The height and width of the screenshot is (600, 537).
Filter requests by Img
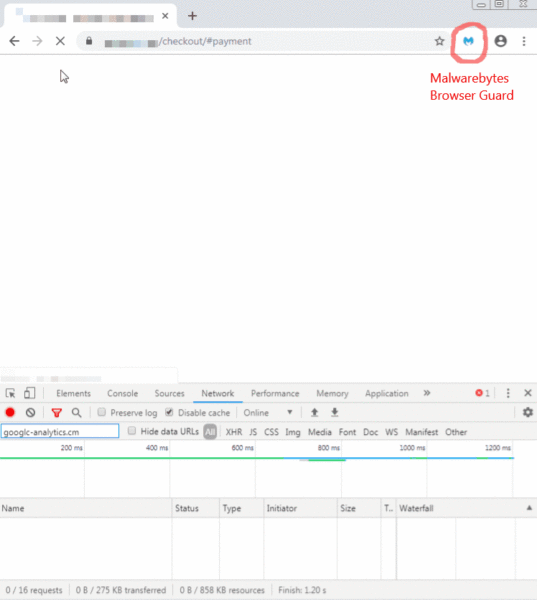coord(293,432)
